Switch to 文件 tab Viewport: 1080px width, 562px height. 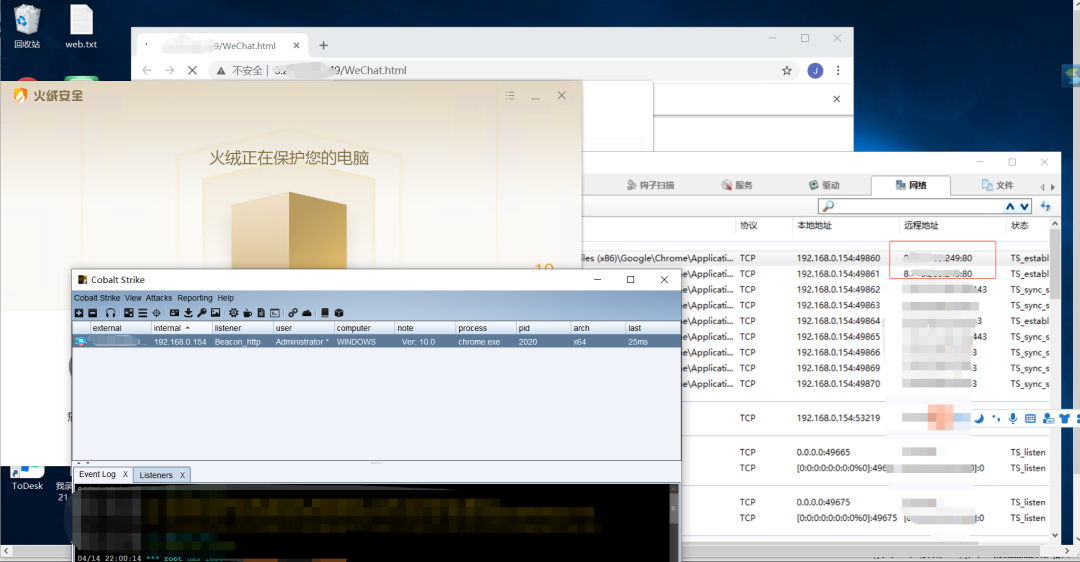pyautogui.click(x=997, y=185)
